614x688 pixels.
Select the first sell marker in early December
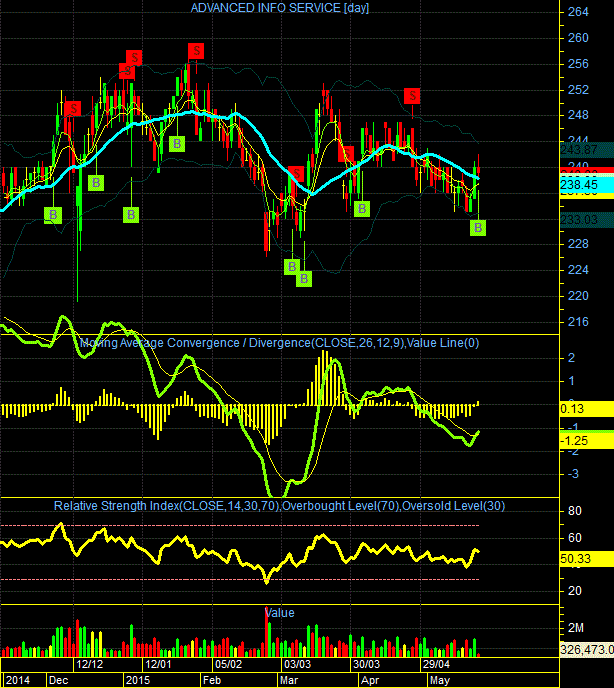[x=73, y=108]
